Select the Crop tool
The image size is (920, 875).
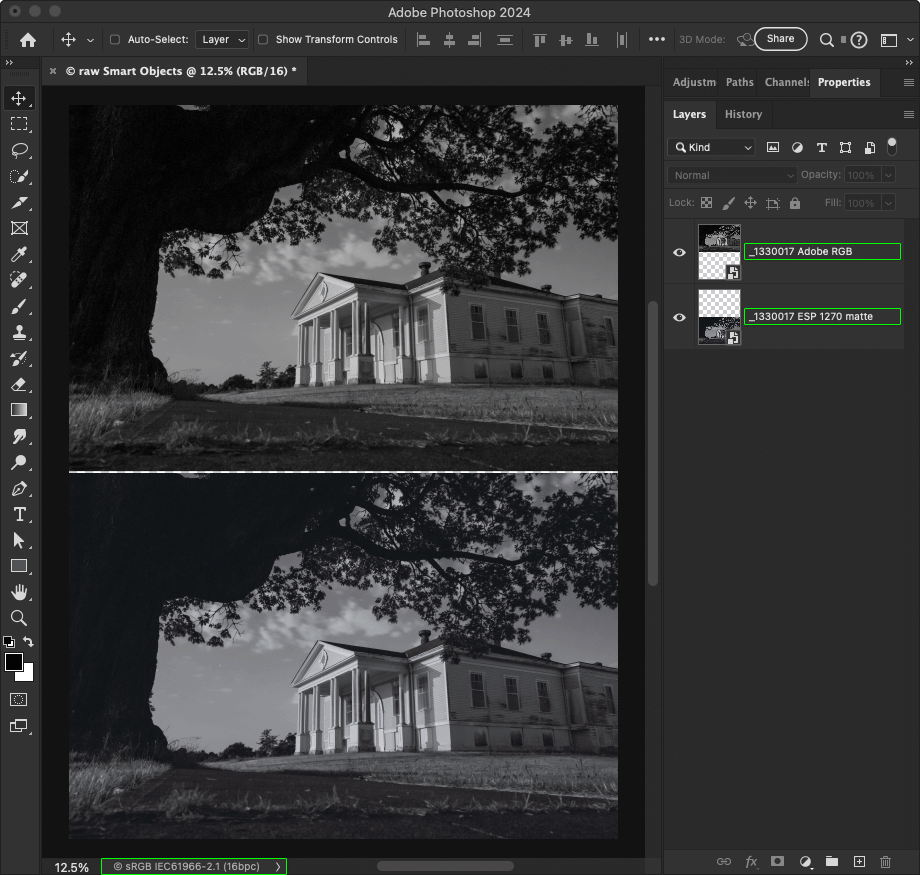19,202
